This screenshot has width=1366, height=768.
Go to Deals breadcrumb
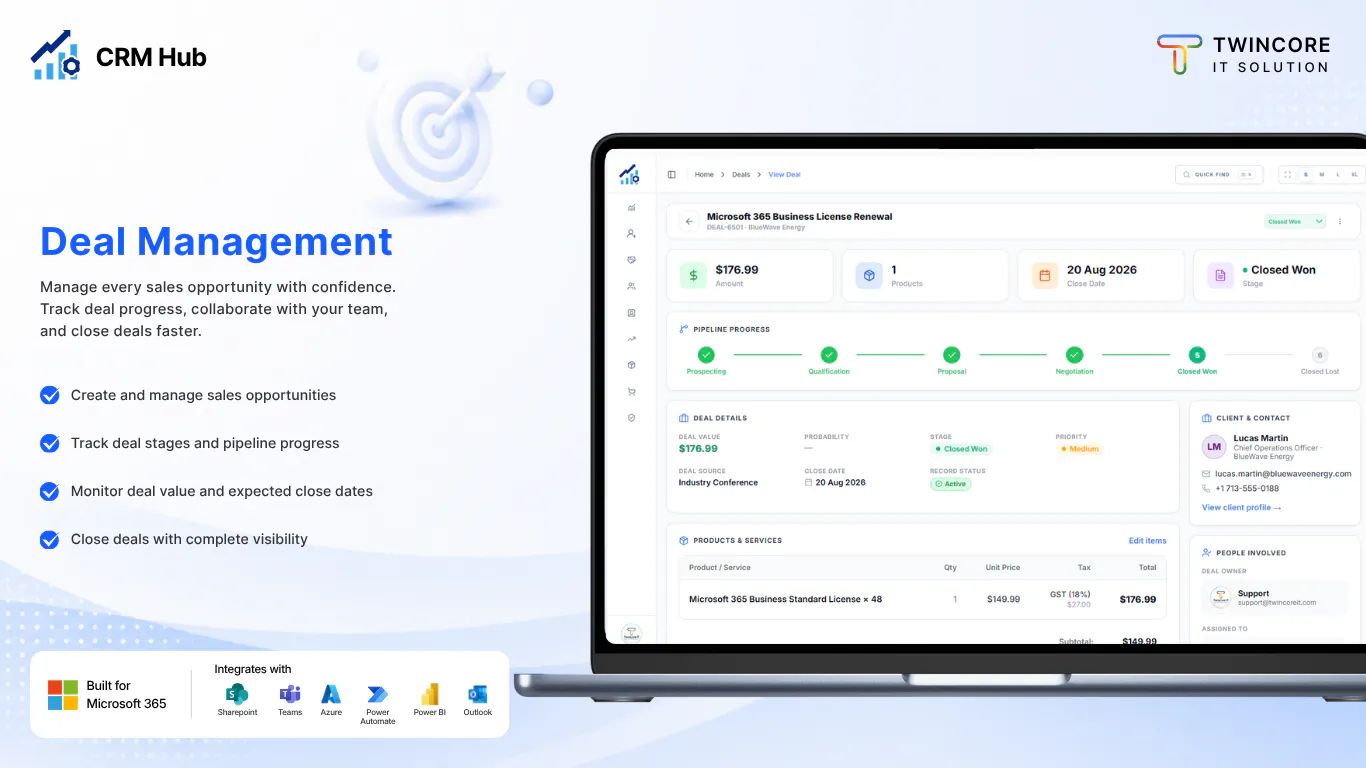click(x=741, y=174)
